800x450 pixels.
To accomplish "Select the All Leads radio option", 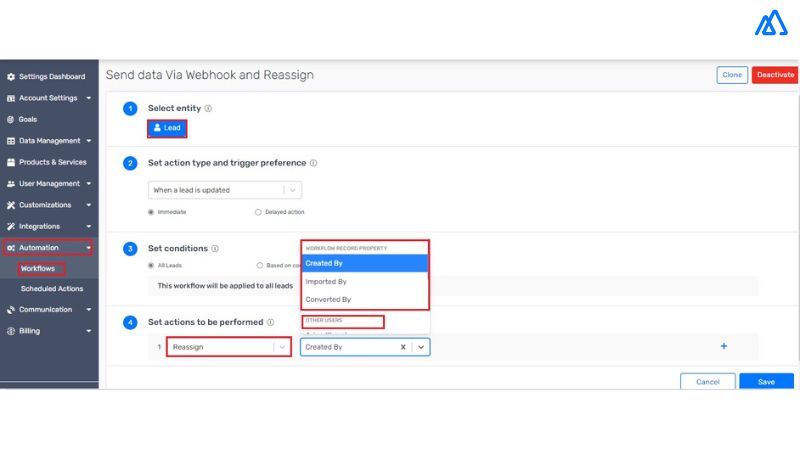I will coord(151,265).
